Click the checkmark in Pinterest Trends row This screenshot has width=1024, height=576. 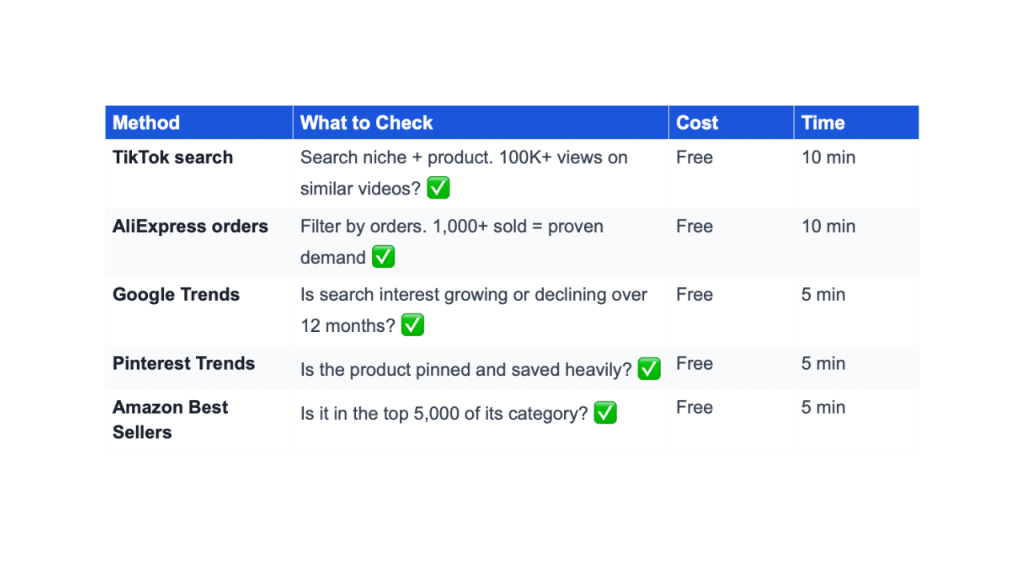coord(649,369)
